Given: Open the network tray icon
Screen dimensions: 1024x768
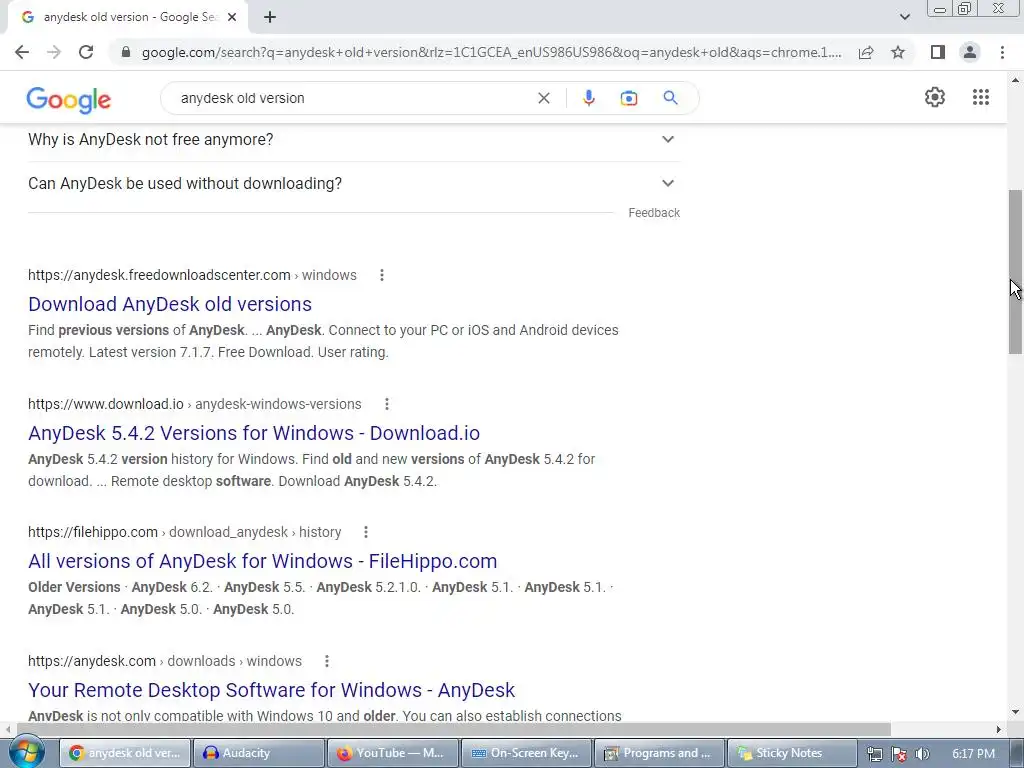Looking at the screenshot, I should [874, 754].
